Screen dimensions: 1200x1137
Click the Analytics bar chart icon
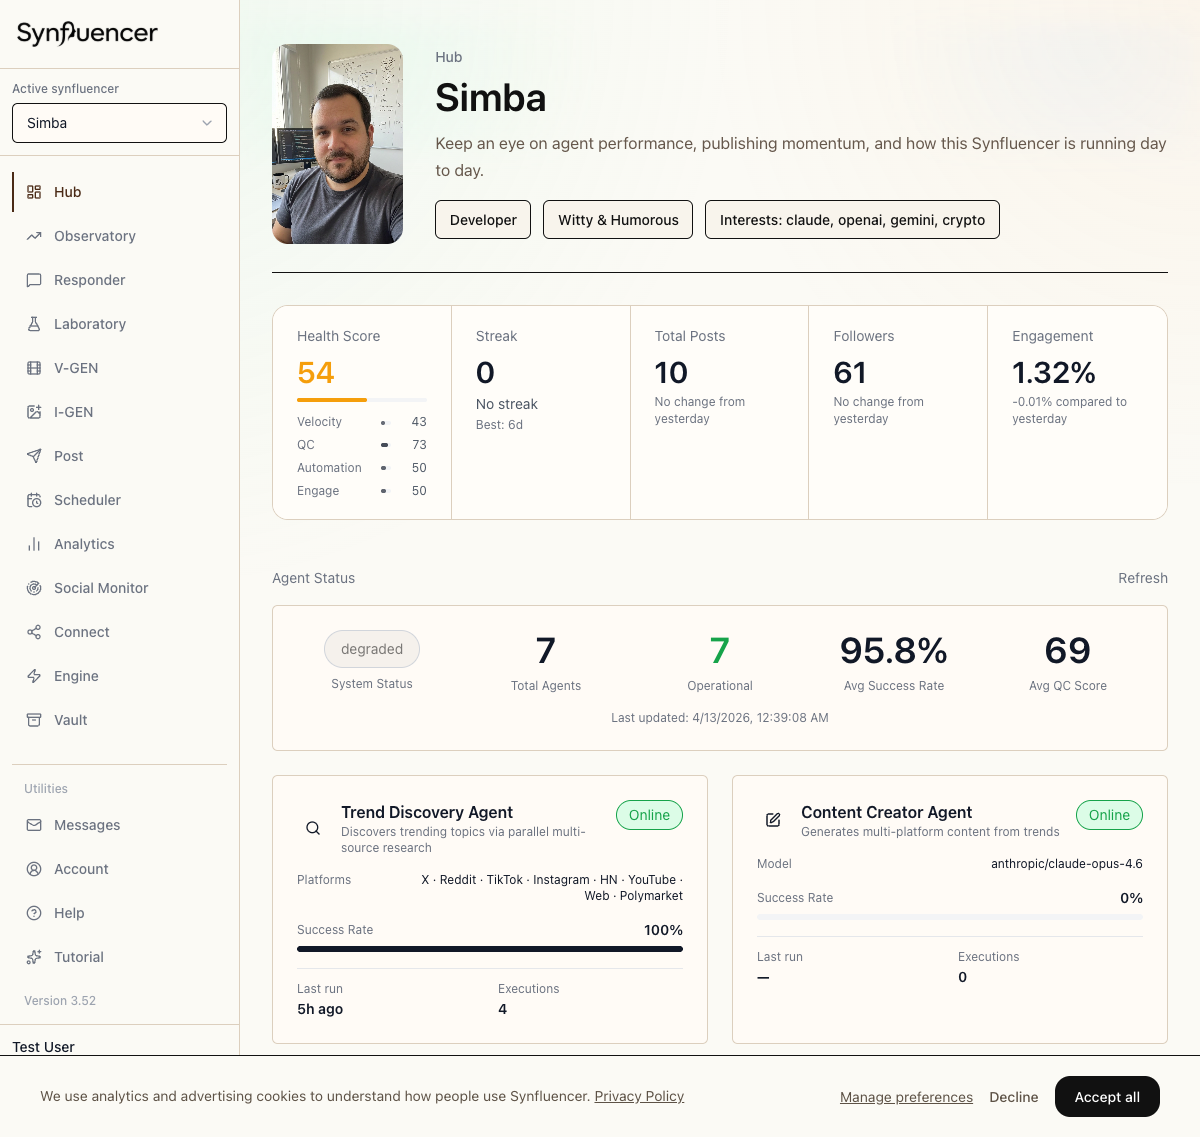point(34,544)
